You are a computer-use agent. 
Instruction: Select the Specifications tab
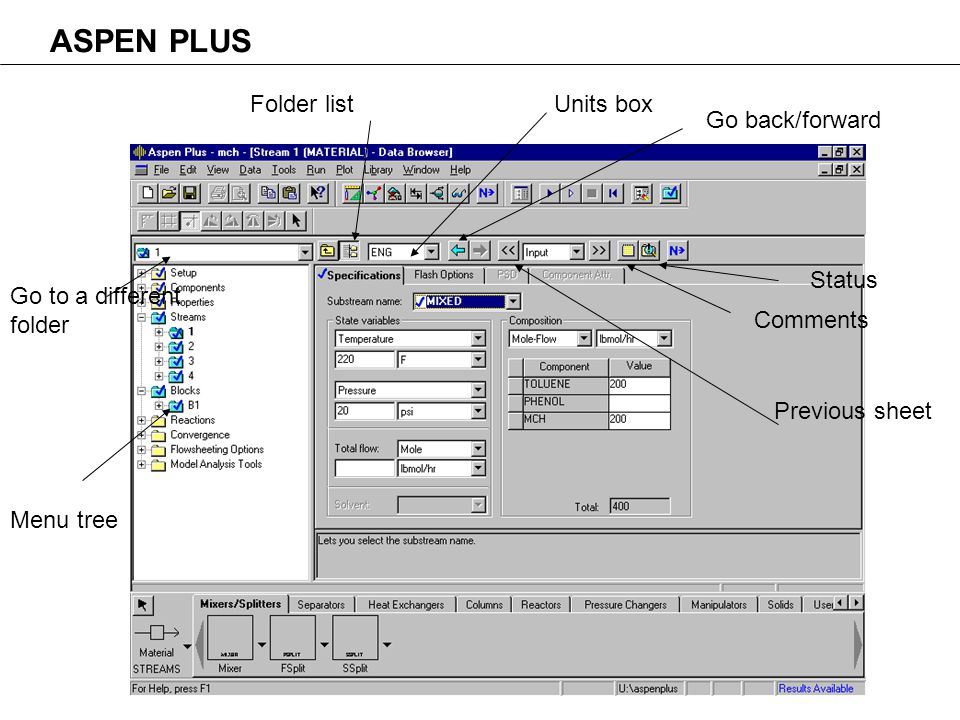pos(359,275)
